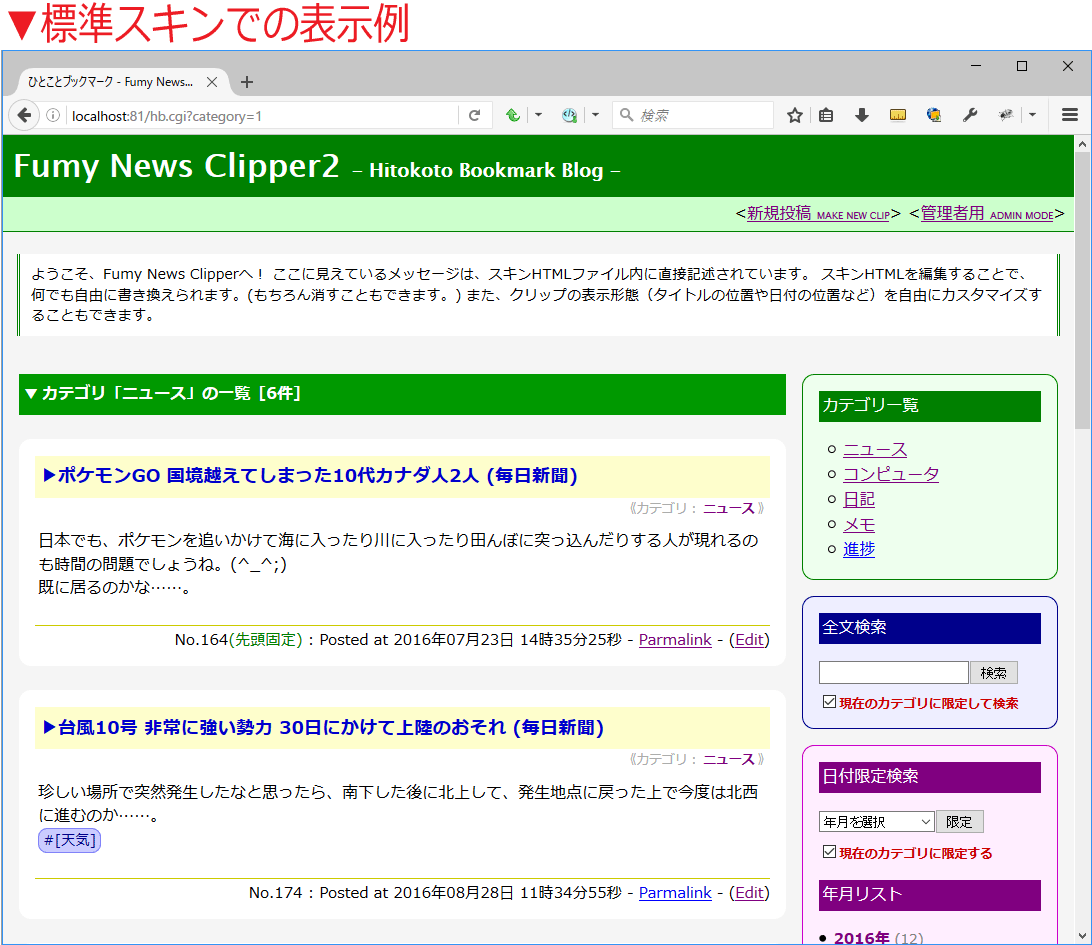This screenshot has width=1092, height=945.
Task: Open the site info icon in address bar
Action: [x=53, y=115]
